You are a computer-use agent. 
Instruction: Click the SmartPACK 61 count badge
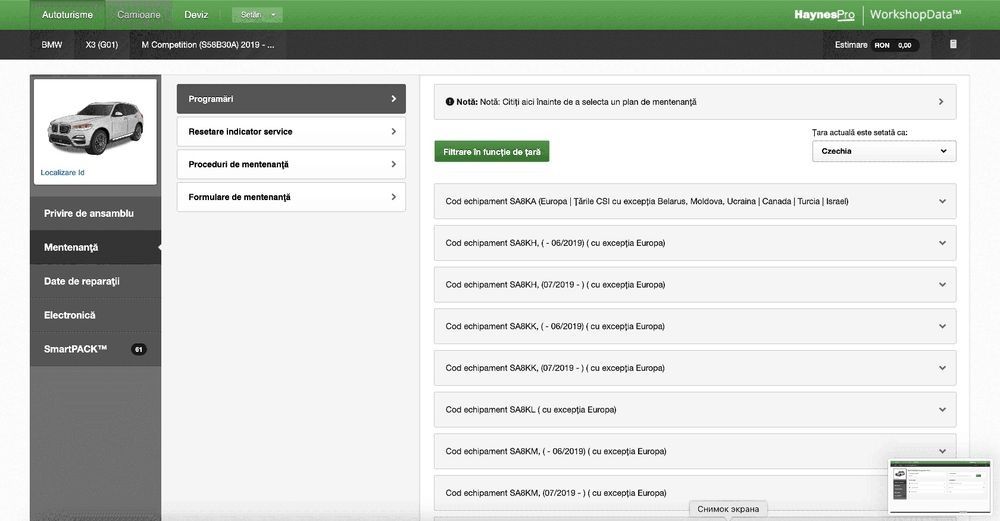[138, 349]
